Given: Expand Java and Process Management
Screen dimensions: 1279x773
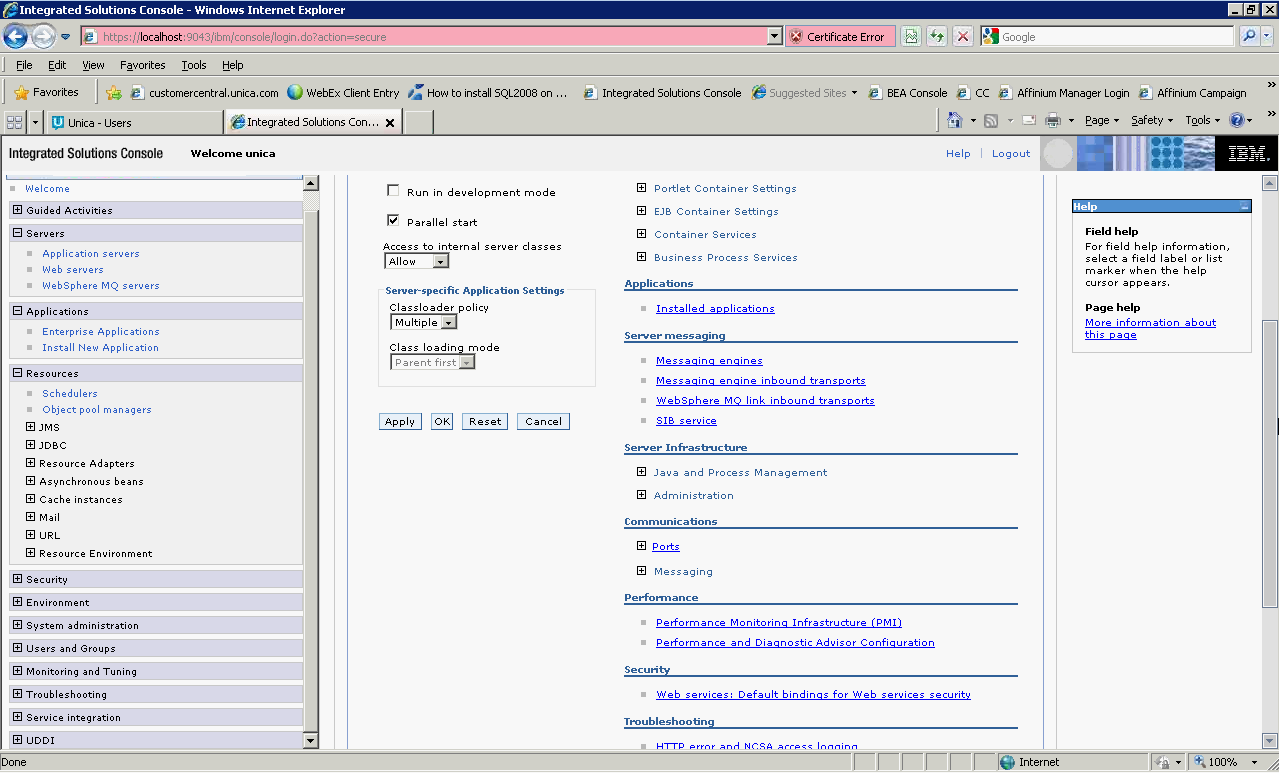Looking at the screenshot, I should [x=642, y=472].
